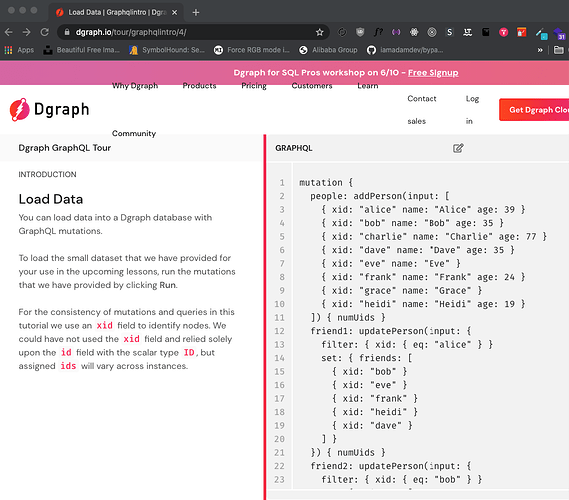Viewport: 569px width, 500px height.
Task: Open the Apps bookmark grid
Action: point(19,50)
